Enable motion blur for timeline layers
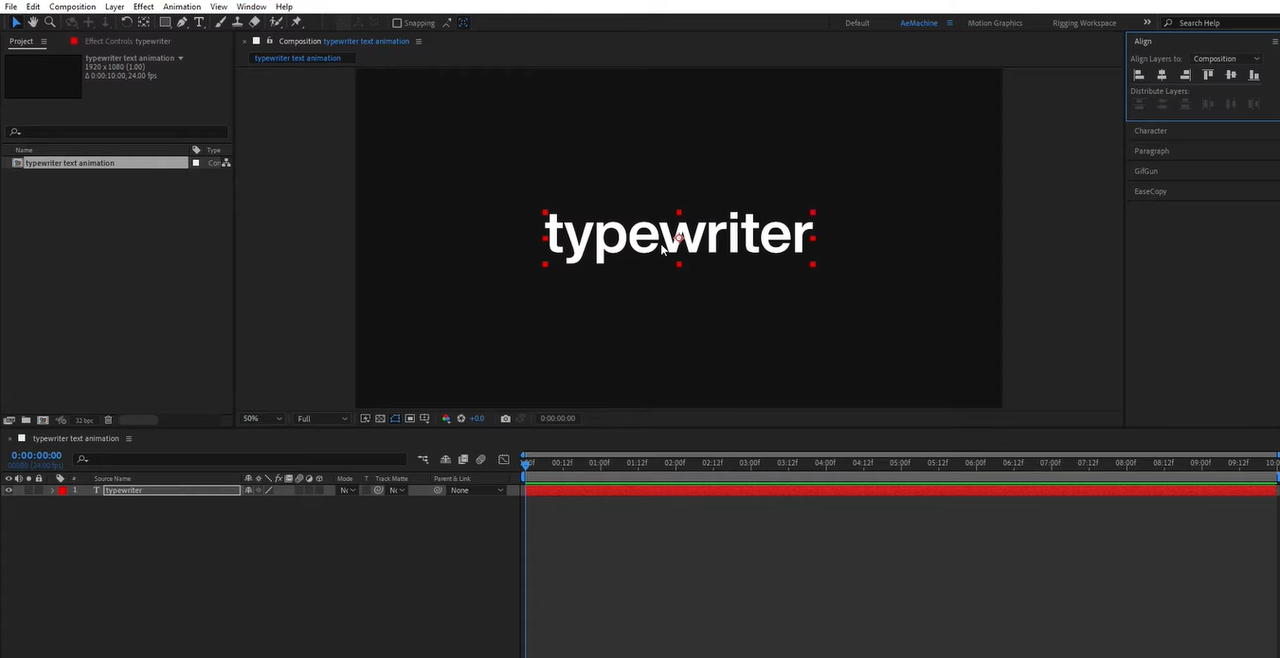The height and width of the screenshot is (658, 1280). point(480,460)
